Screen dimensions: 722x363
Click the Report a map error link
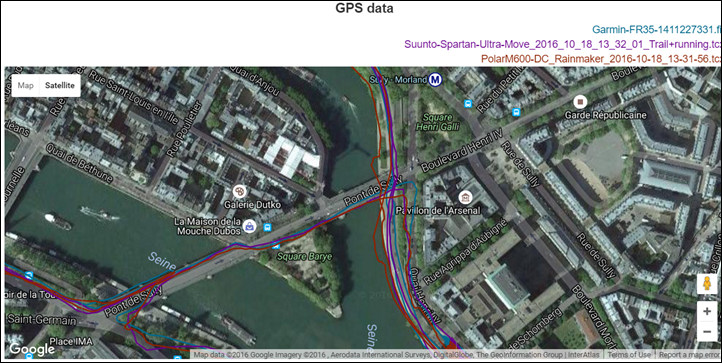pos(690,355)
